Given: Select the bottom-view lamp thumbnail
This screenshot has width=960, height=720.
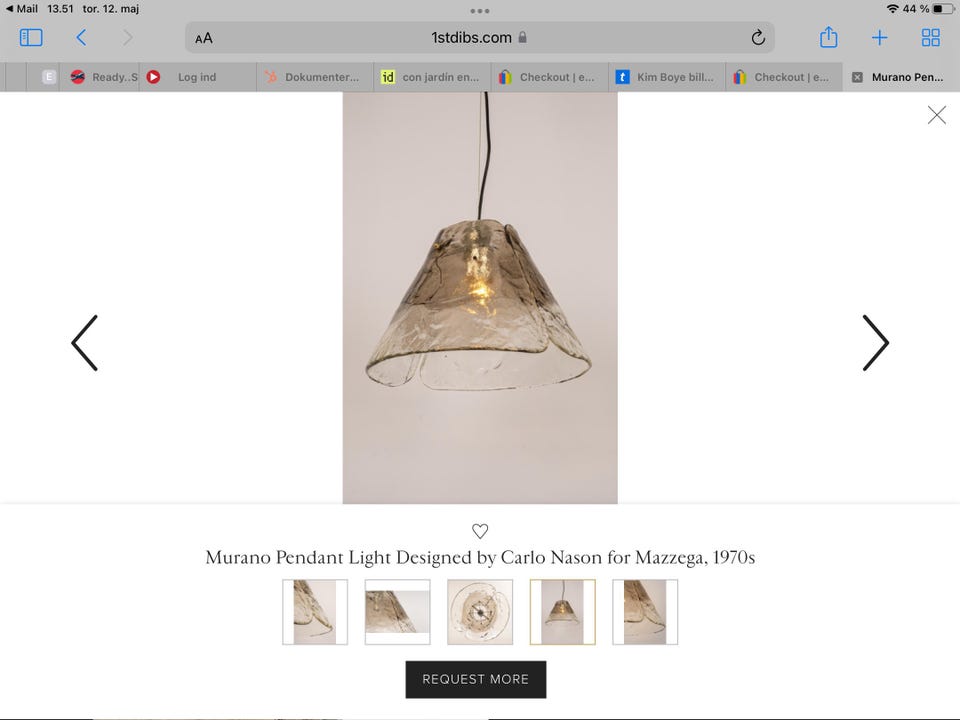Looking at the screenshot, I should click(480, 612).
